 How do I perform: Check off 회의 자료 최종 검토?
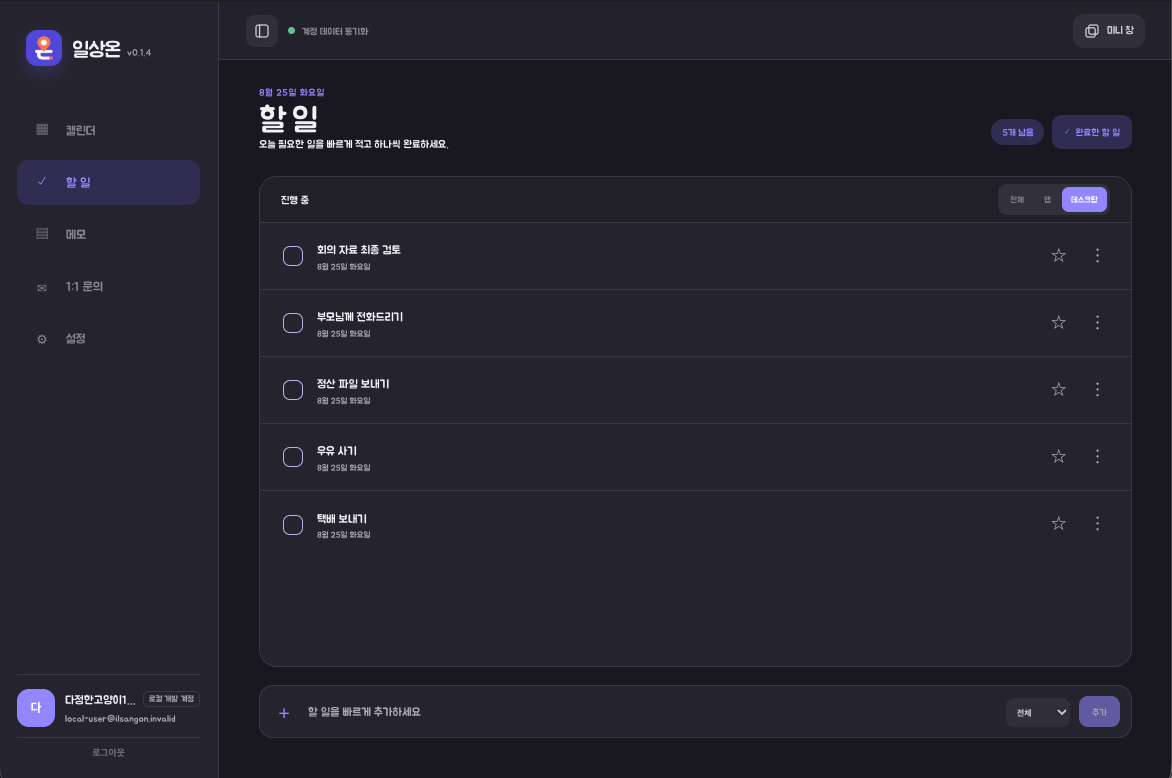pyautogui.click(x=293, y=256)
